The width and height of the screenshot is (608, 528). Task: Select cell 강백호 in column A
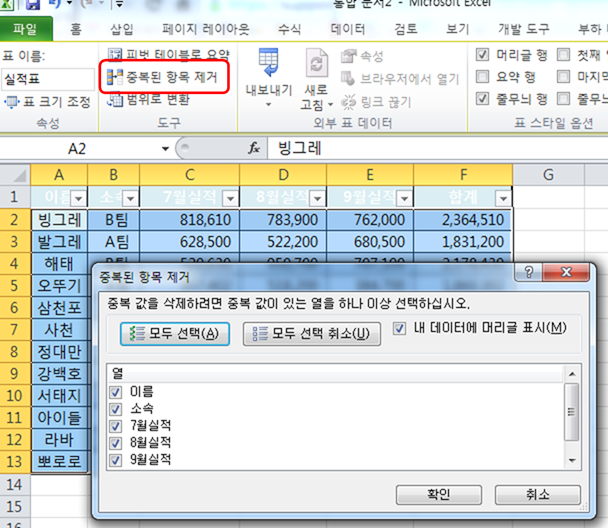click(59, 374)
